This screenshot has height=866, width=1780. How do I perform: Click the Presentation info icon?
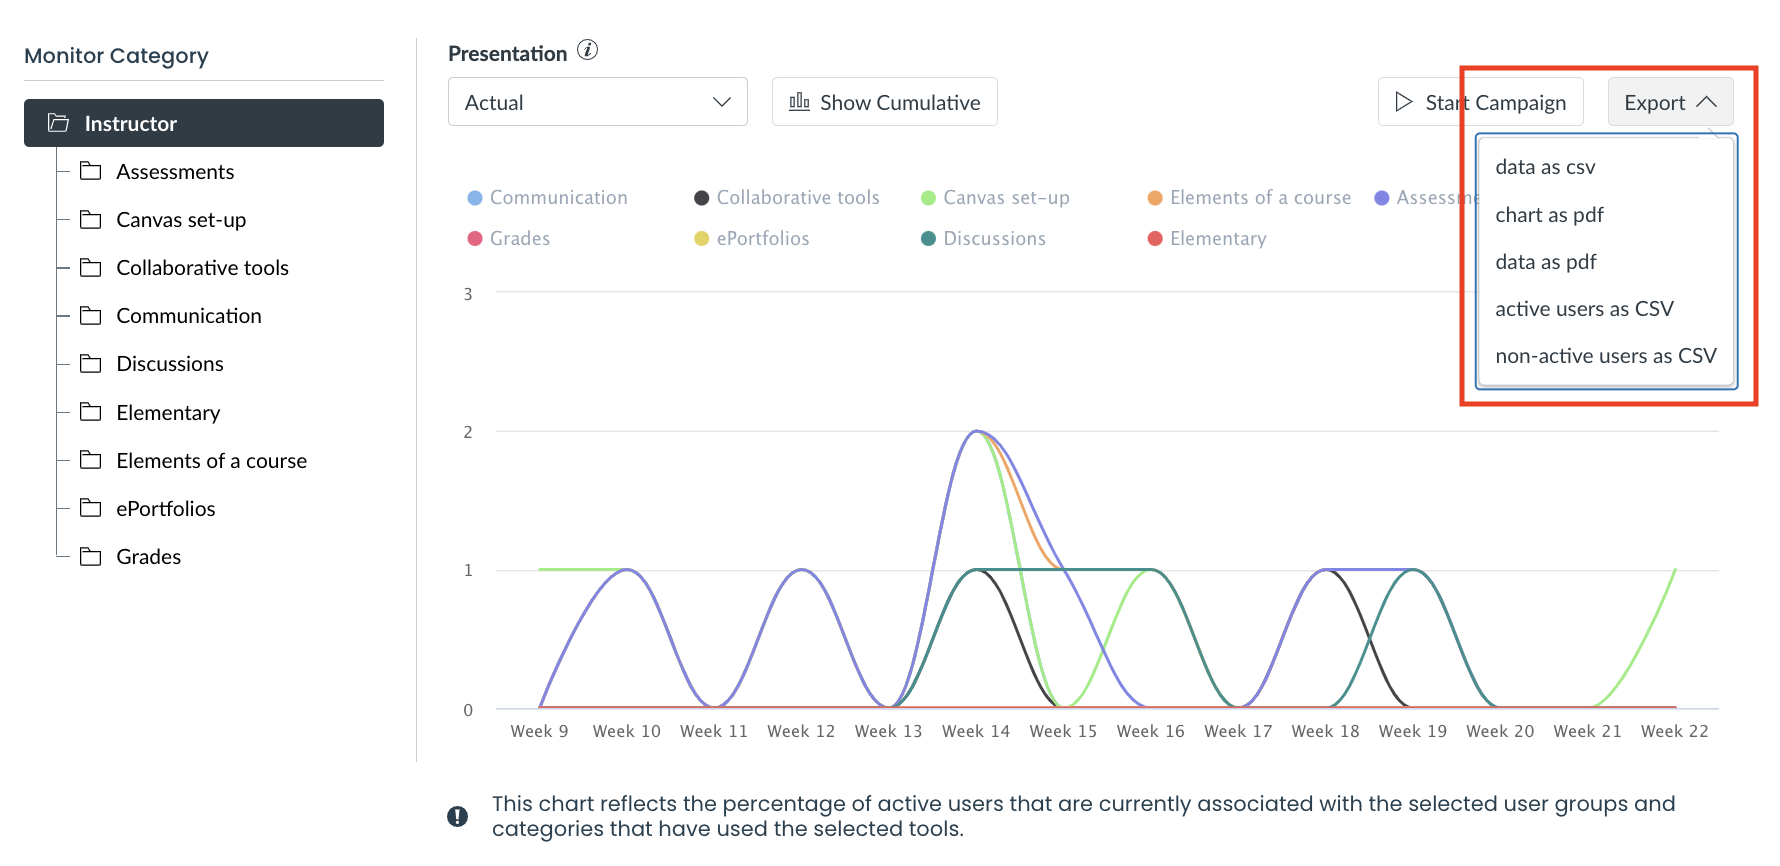click(x=588, y=50)
